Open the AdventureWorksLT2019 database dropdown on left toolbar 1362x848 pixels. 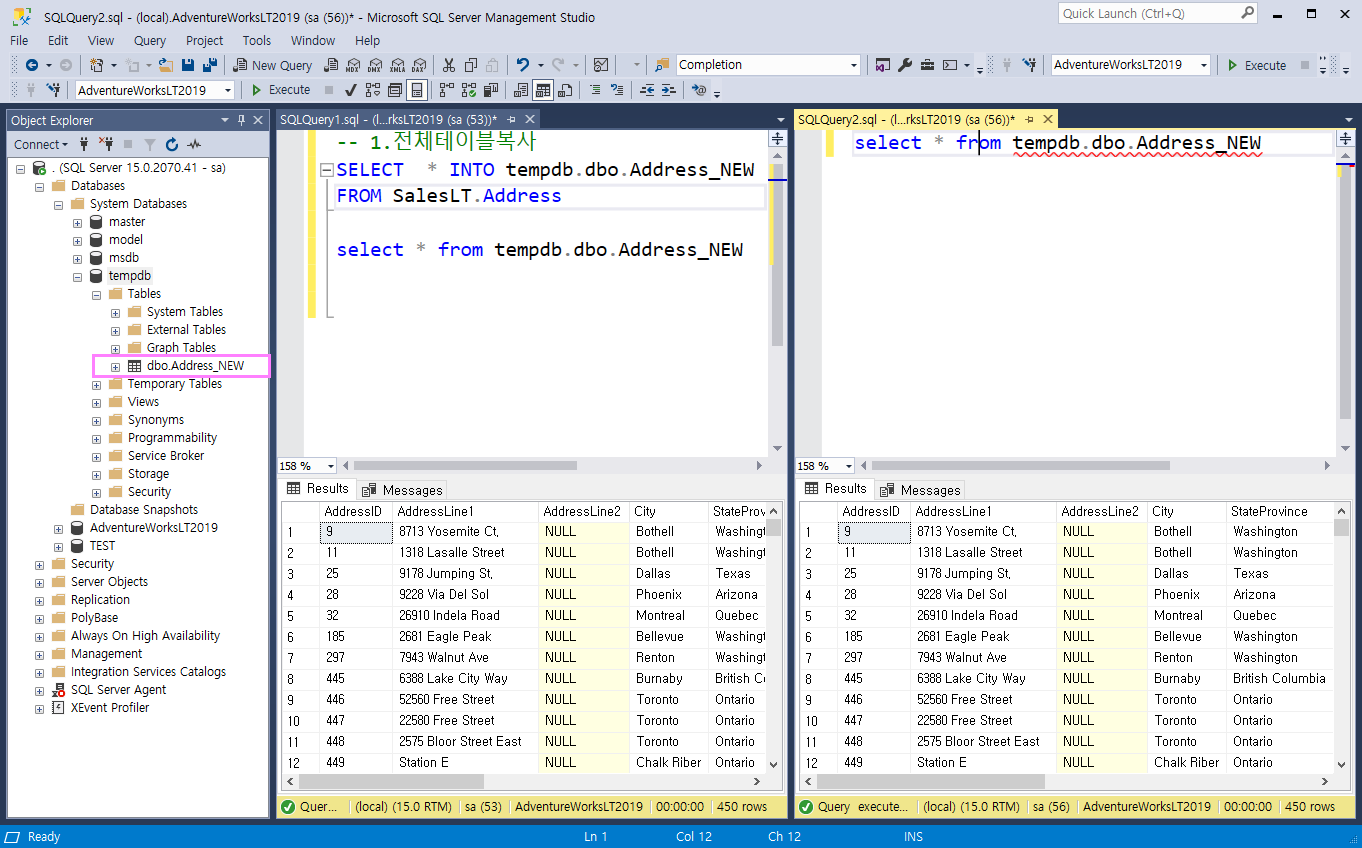click(x=228, y=90)
